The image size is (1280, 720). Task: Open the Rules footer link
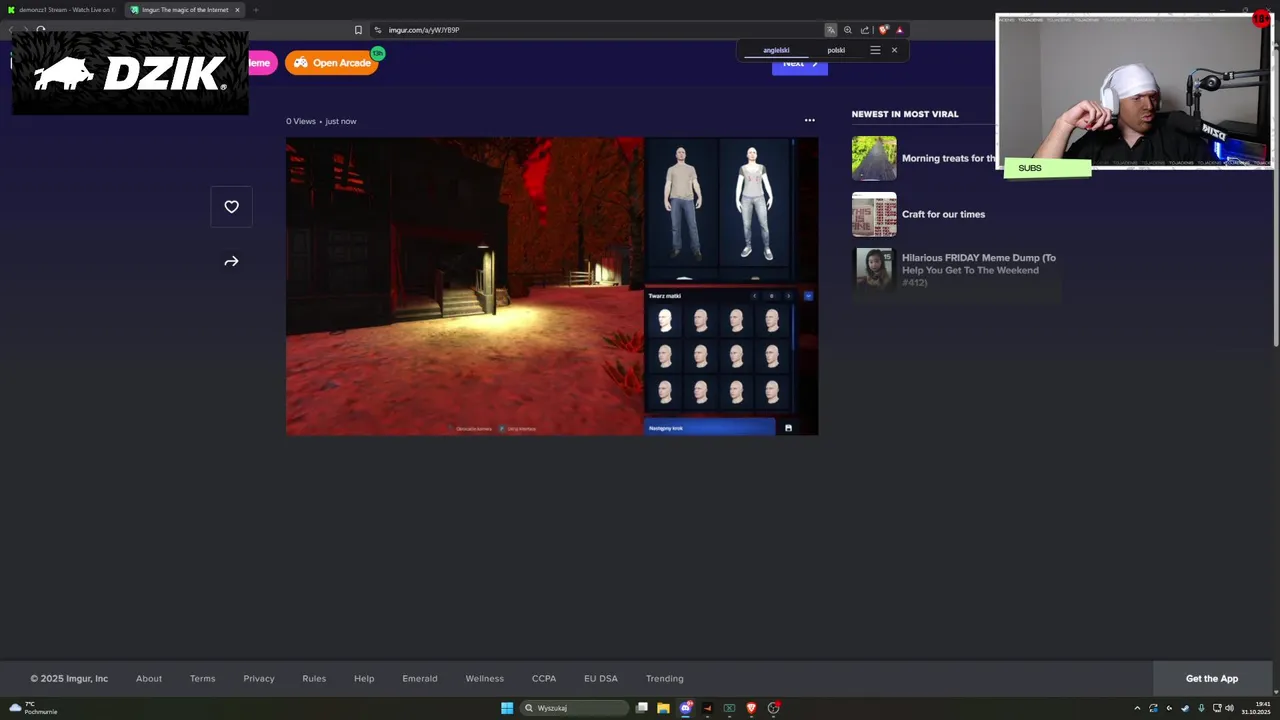click(314, 678)
